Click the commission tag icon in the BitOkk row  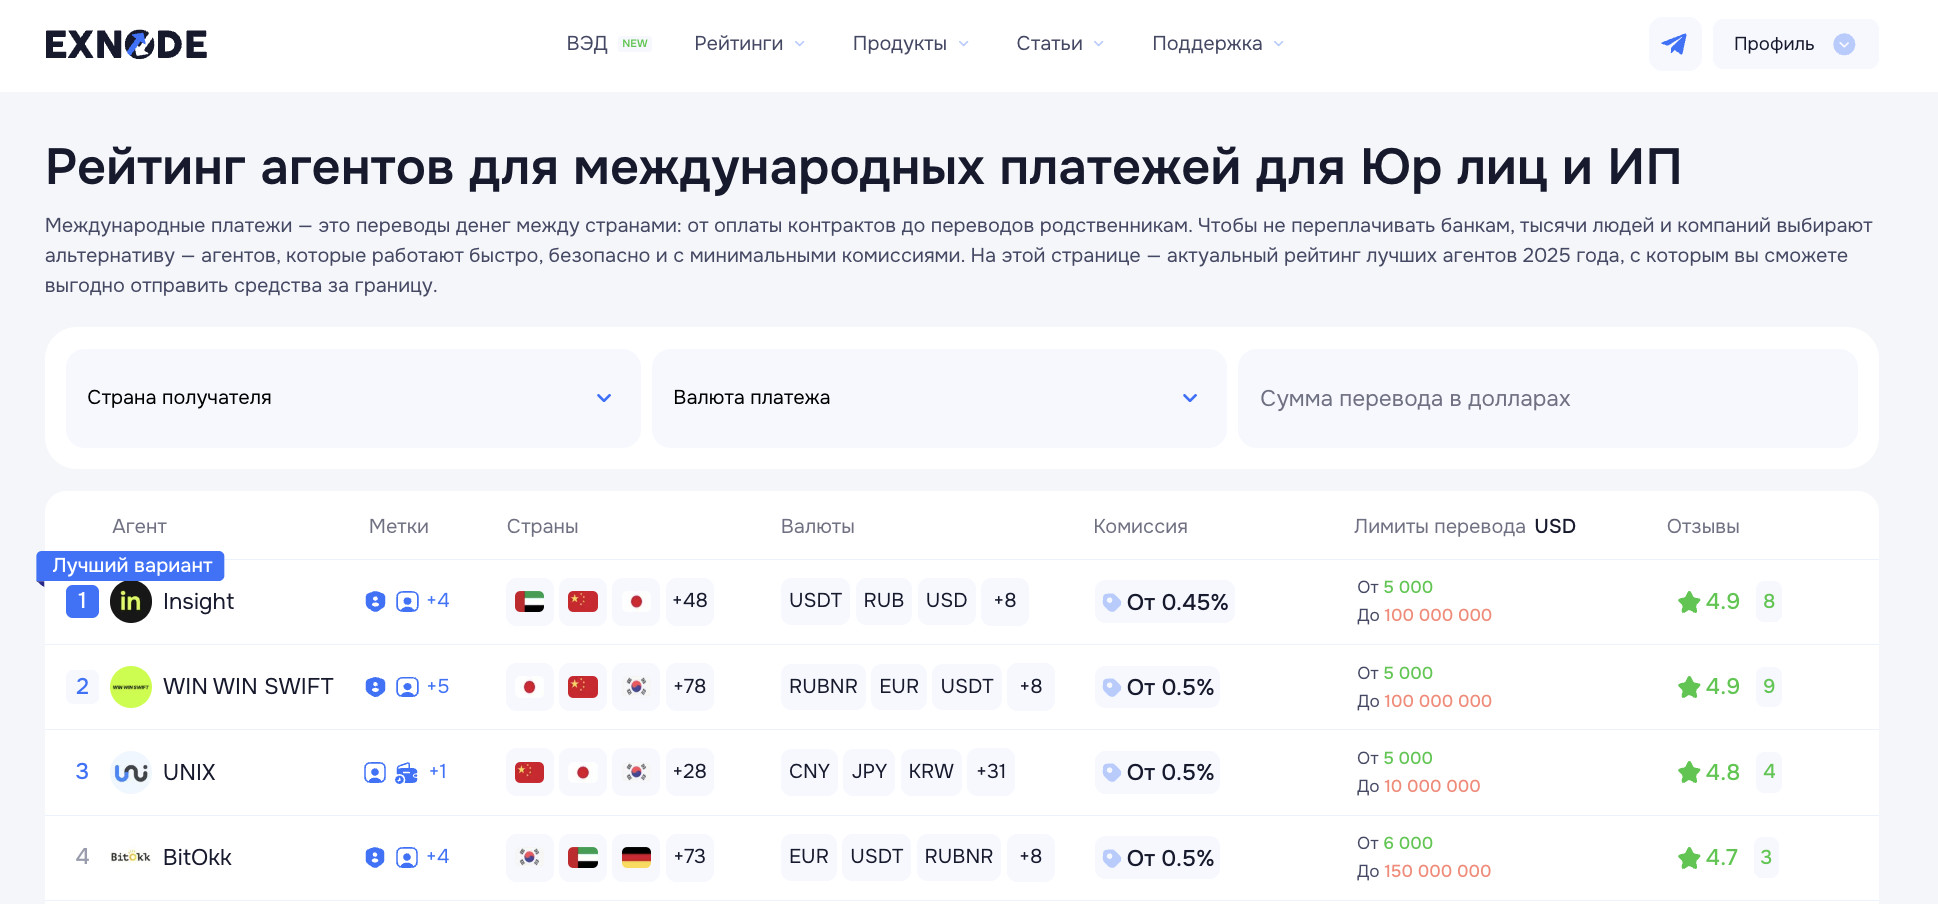[1111, 858]
